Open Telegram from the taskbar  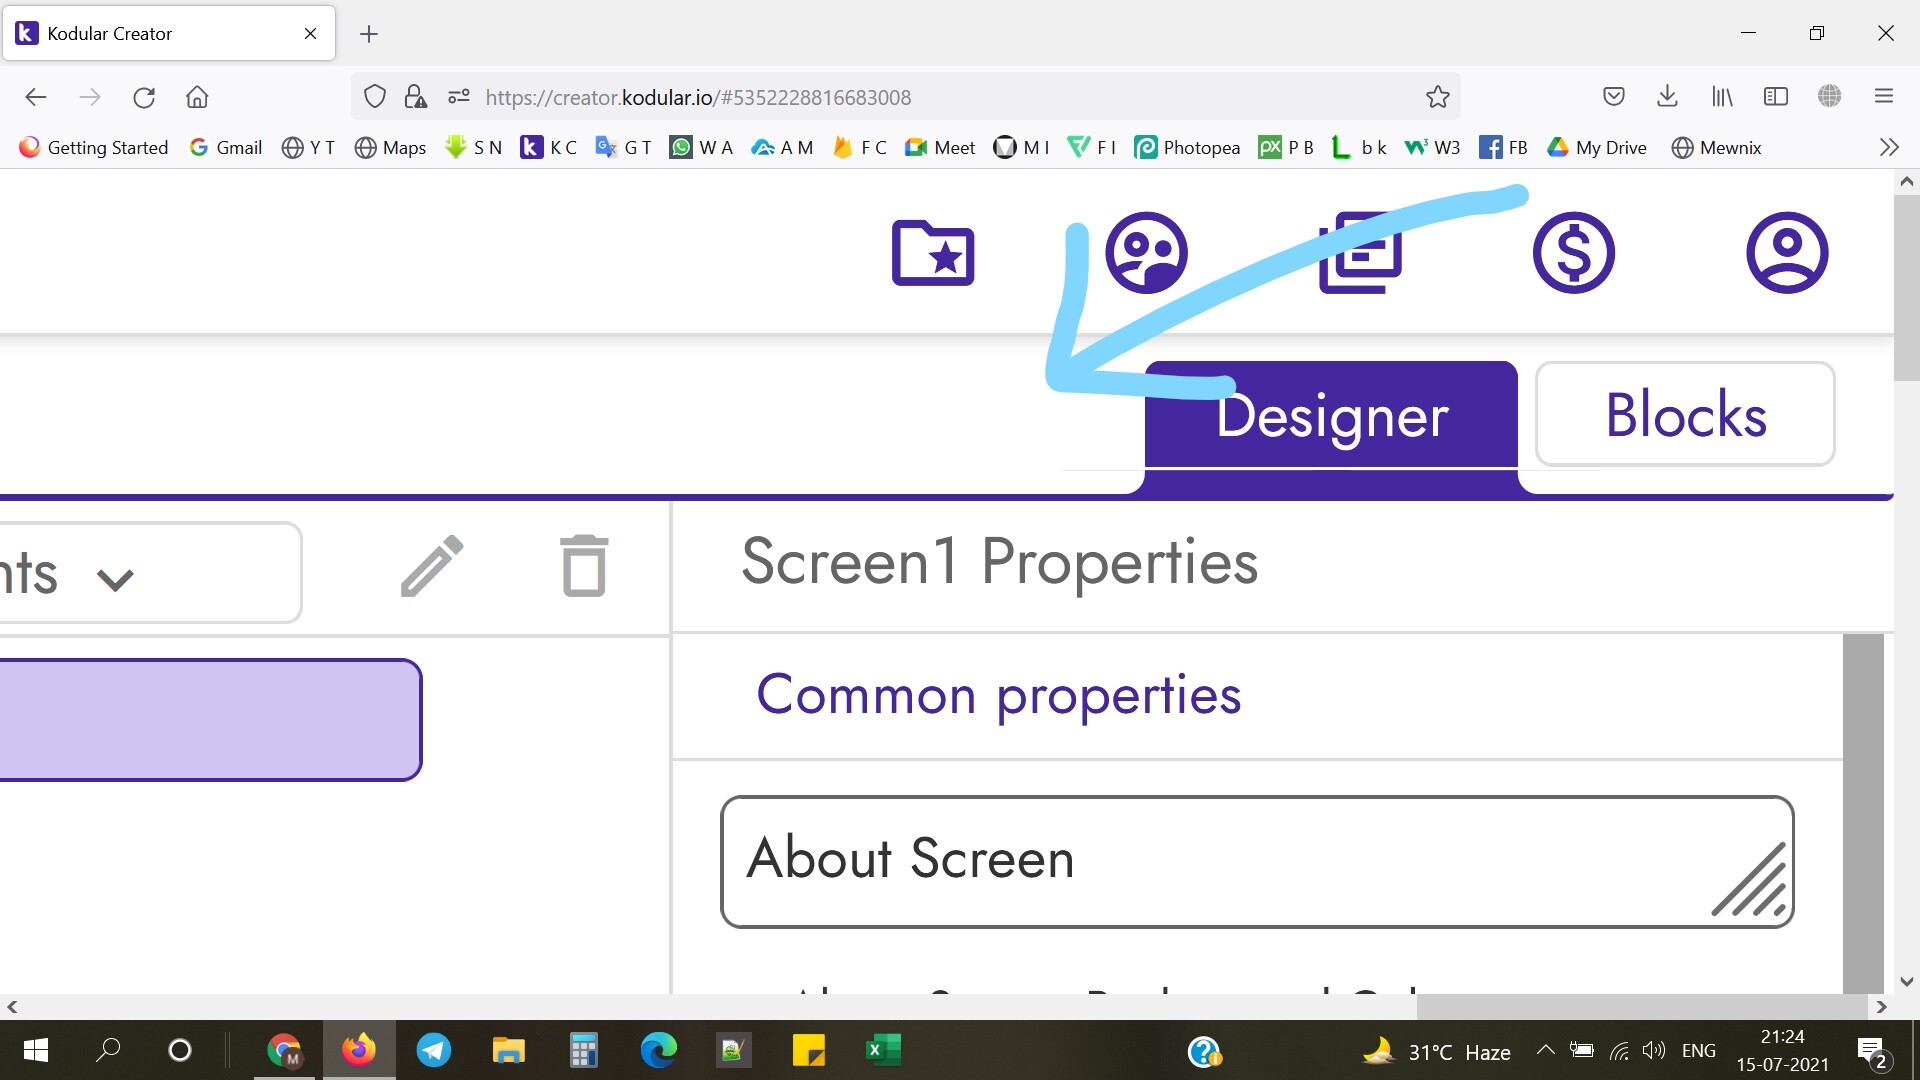[x=434, y=1050]
